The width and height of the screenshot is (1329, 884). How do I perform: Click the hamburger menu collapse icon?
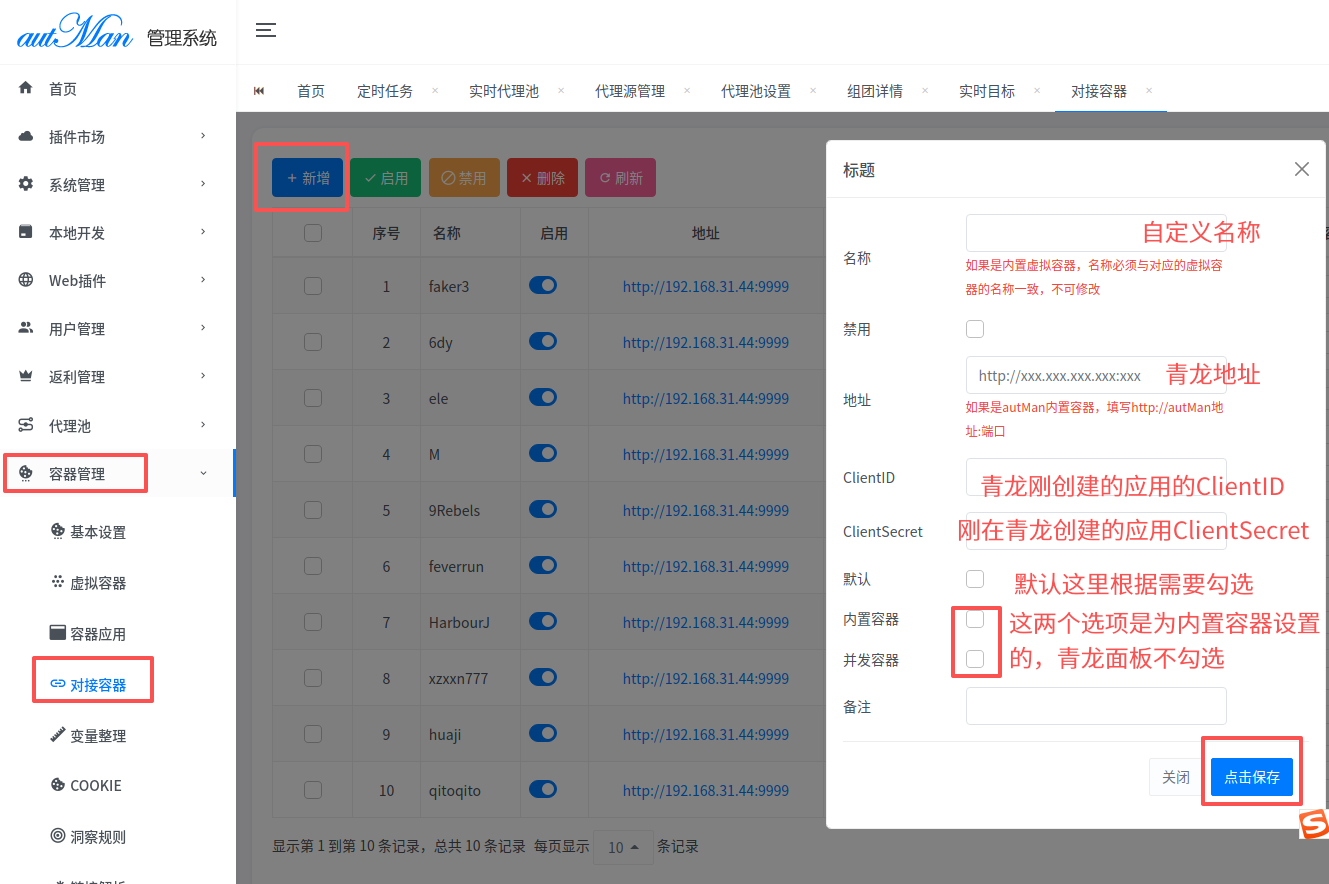pos(265,30)
